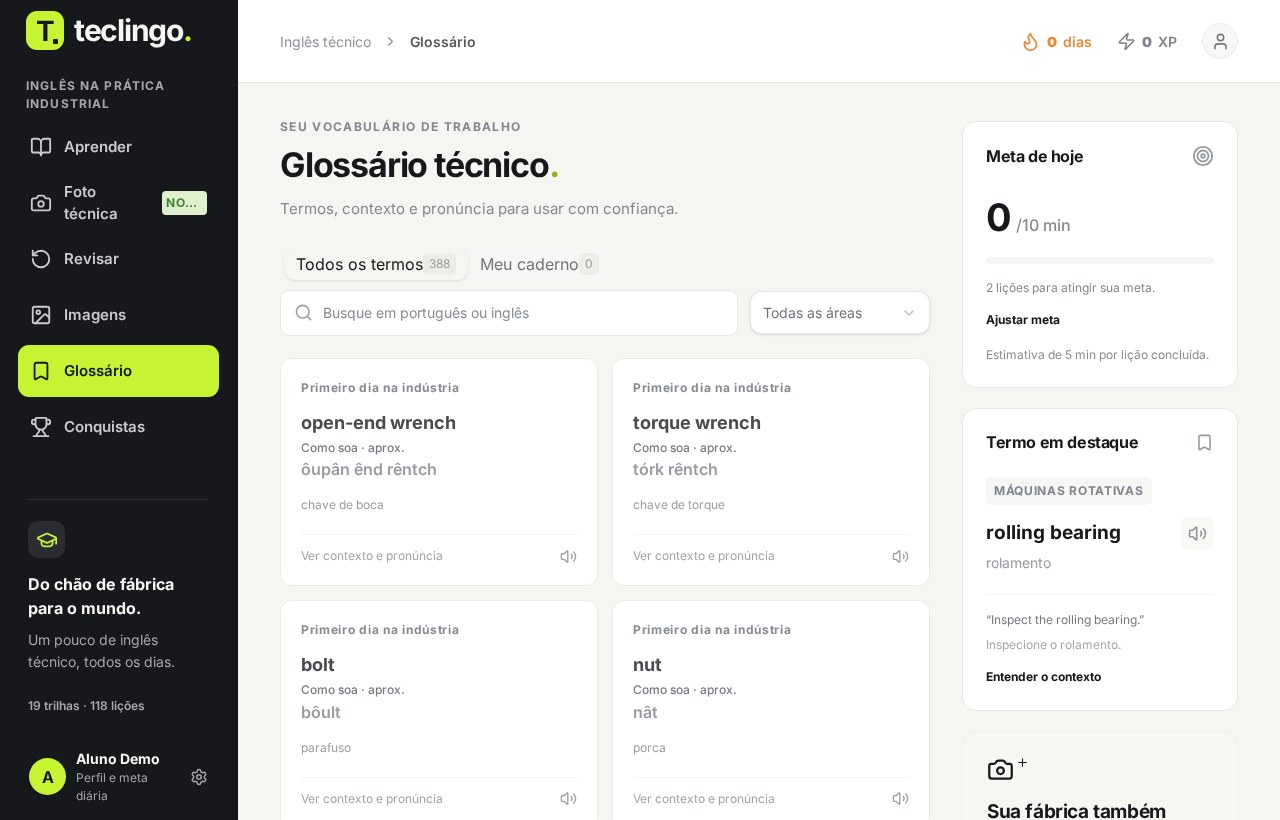Click the term title open-end wrench
Screen dimensions: 1280x820
(x=378, y=423)
